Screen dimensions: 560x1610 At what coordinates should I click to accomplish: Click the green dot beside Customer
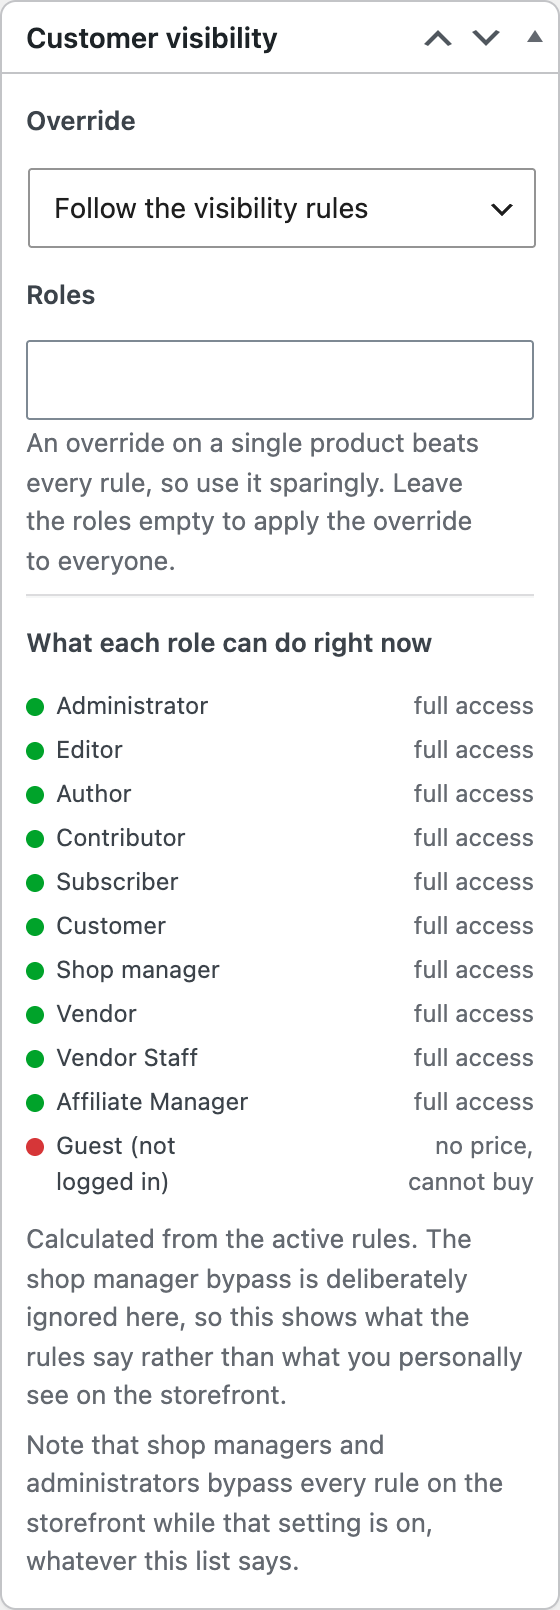35,927
